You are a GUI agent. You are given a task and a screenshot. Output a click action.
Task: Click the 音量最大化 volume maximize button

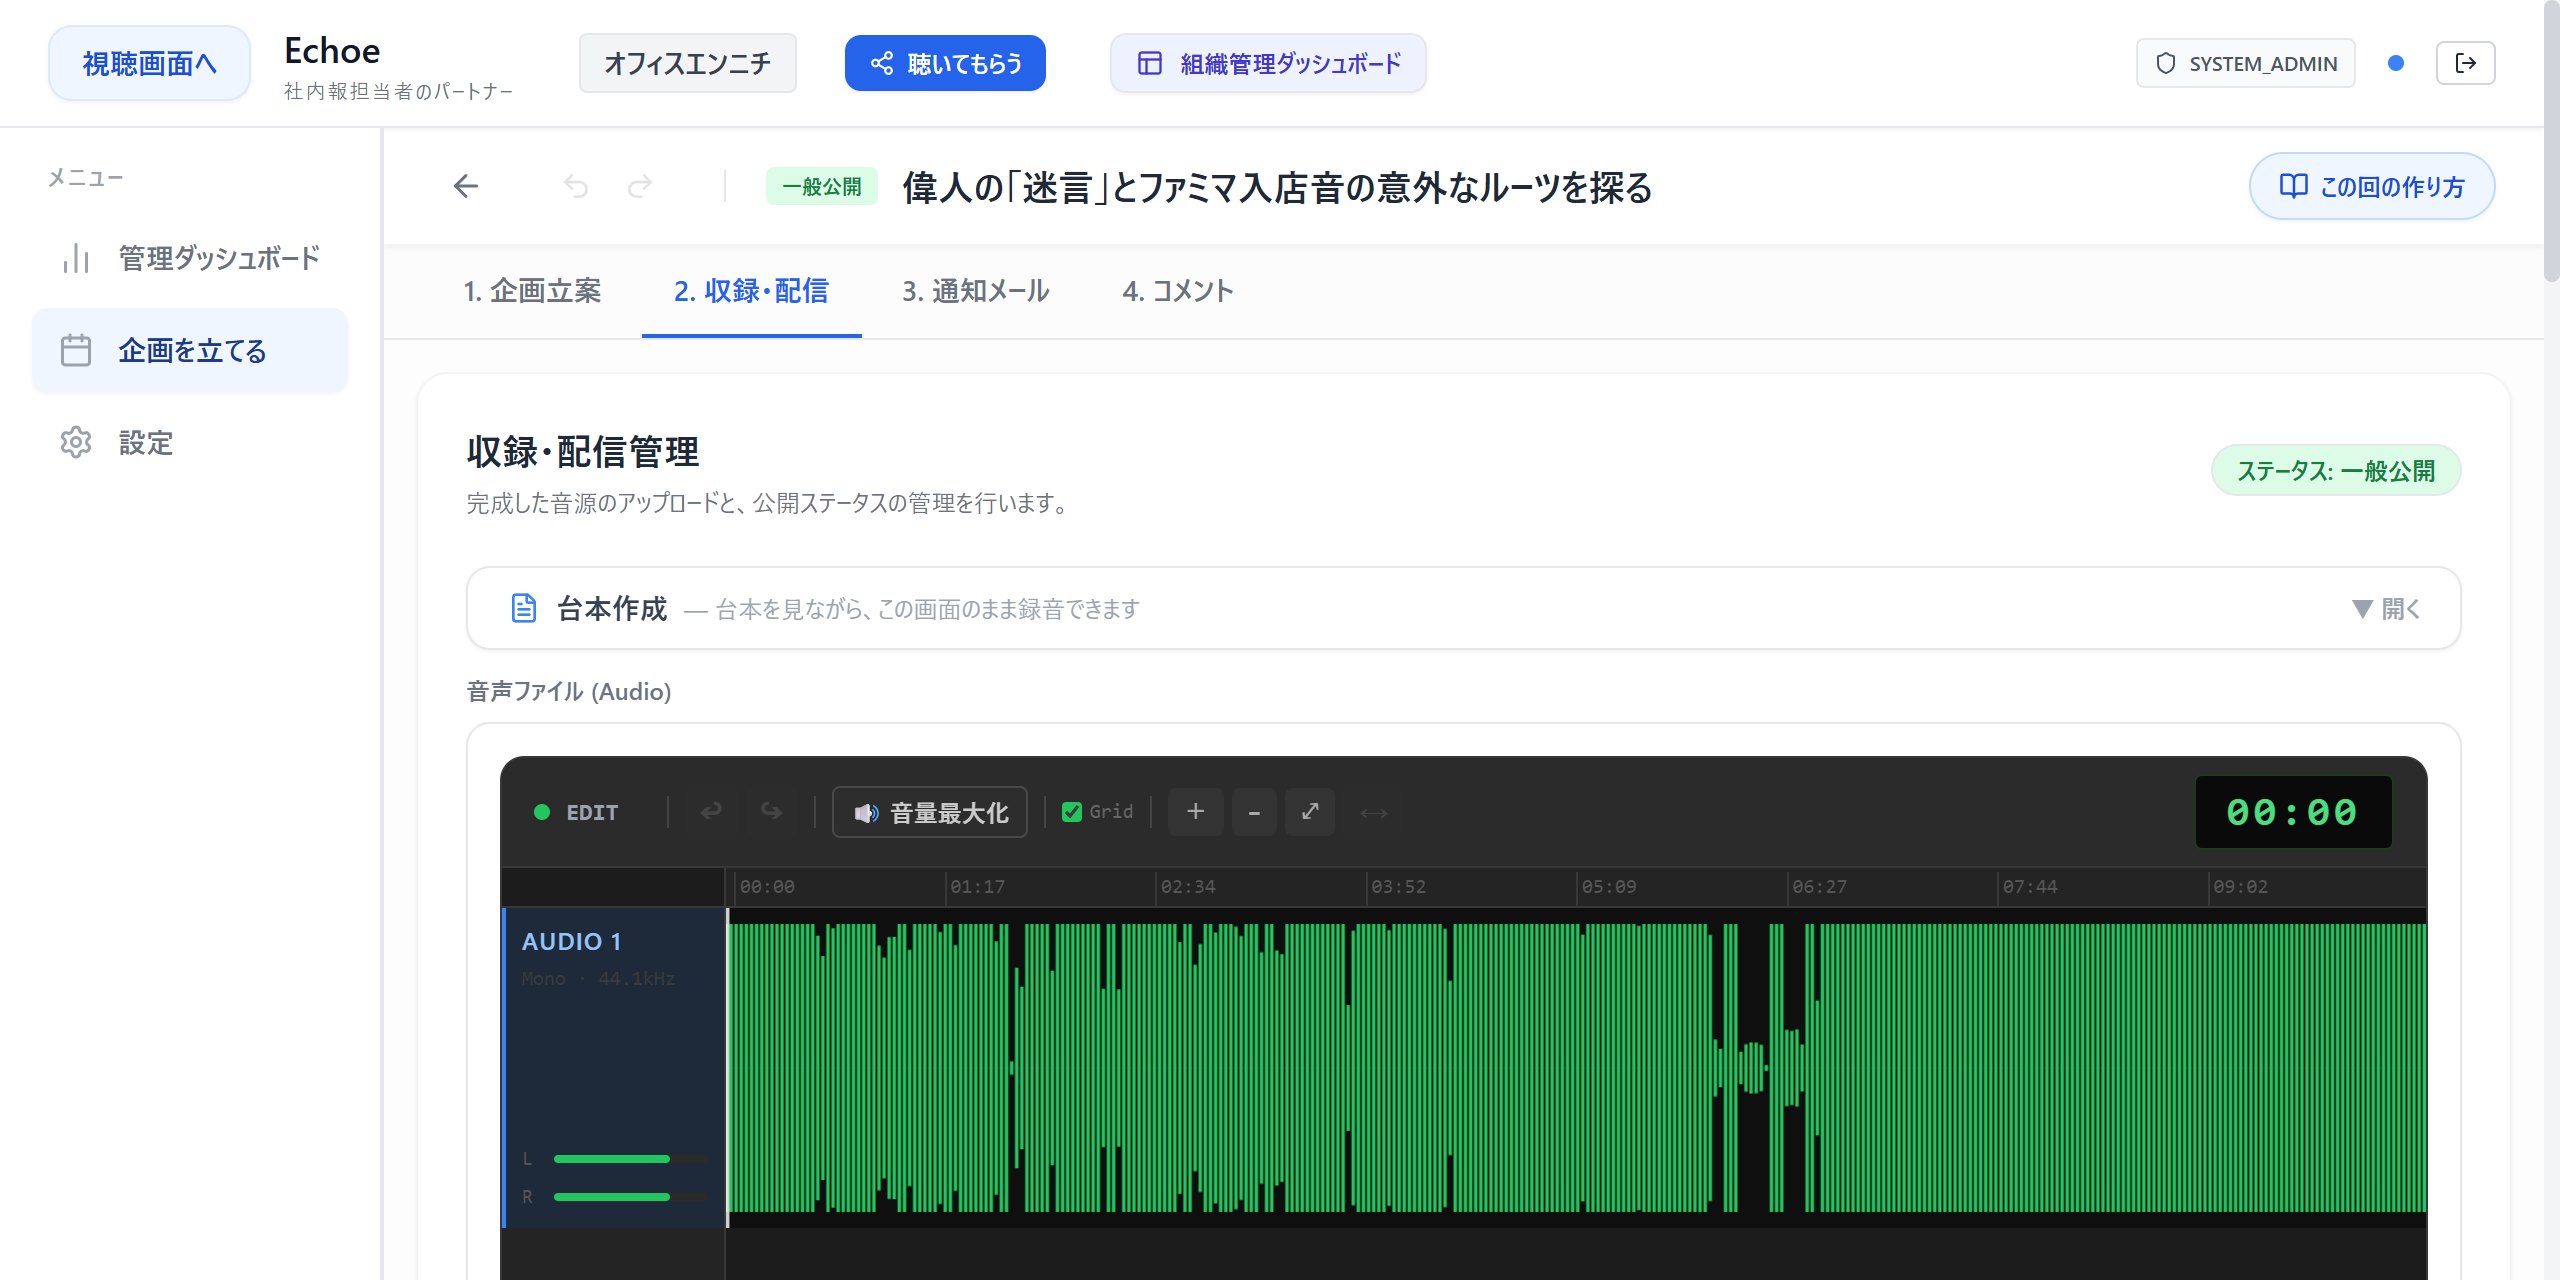click(930, 812)
